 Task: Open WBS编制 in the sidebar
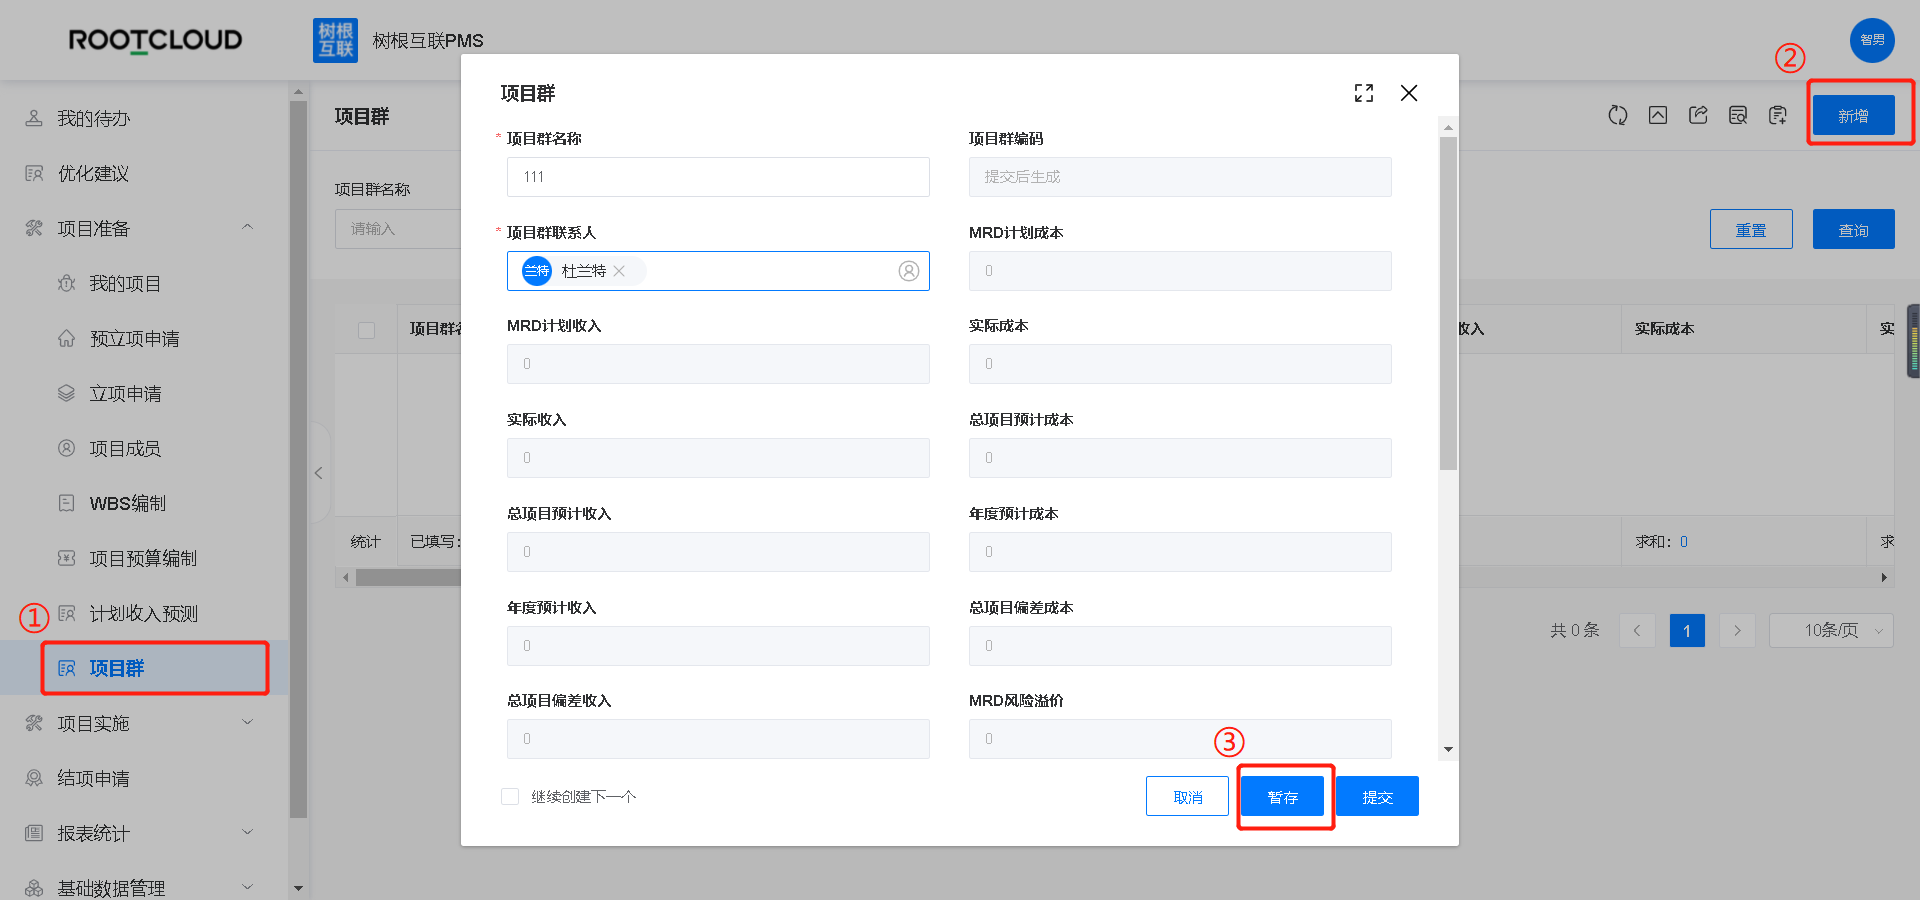tap(127, 503)
